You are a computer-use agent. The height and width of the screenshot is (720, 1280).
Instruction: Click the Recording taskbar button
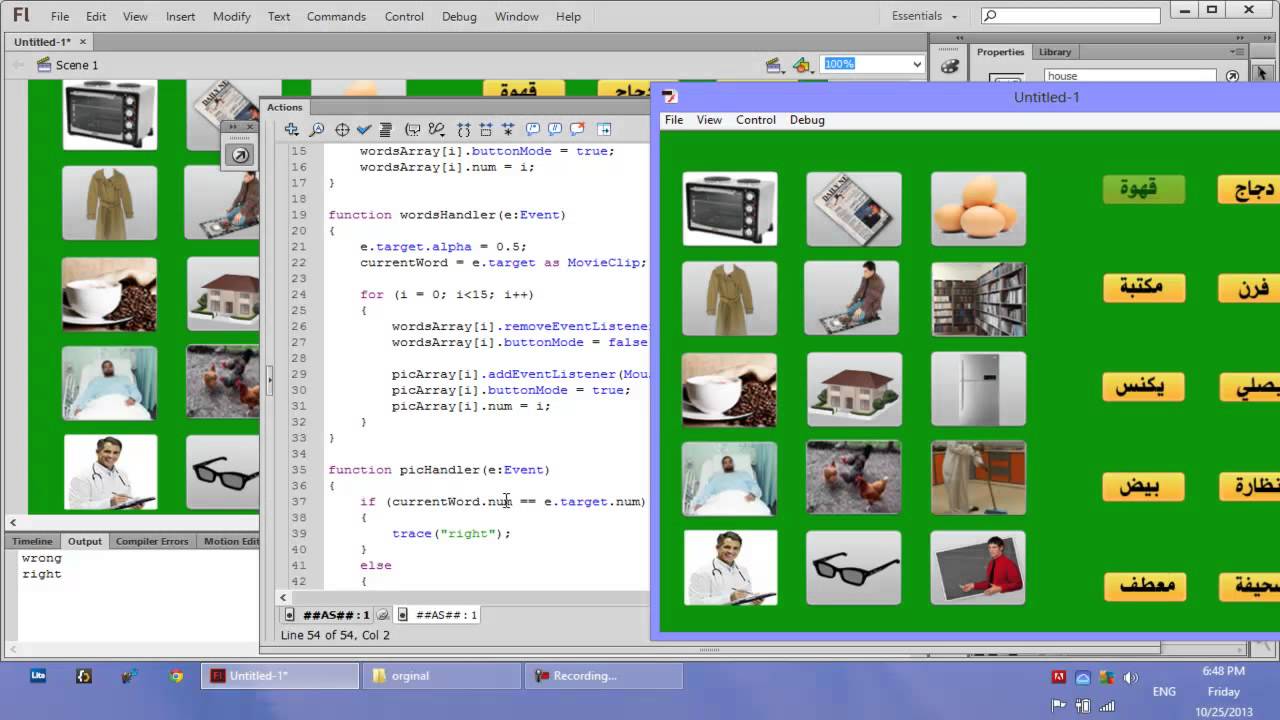point(602,676)
